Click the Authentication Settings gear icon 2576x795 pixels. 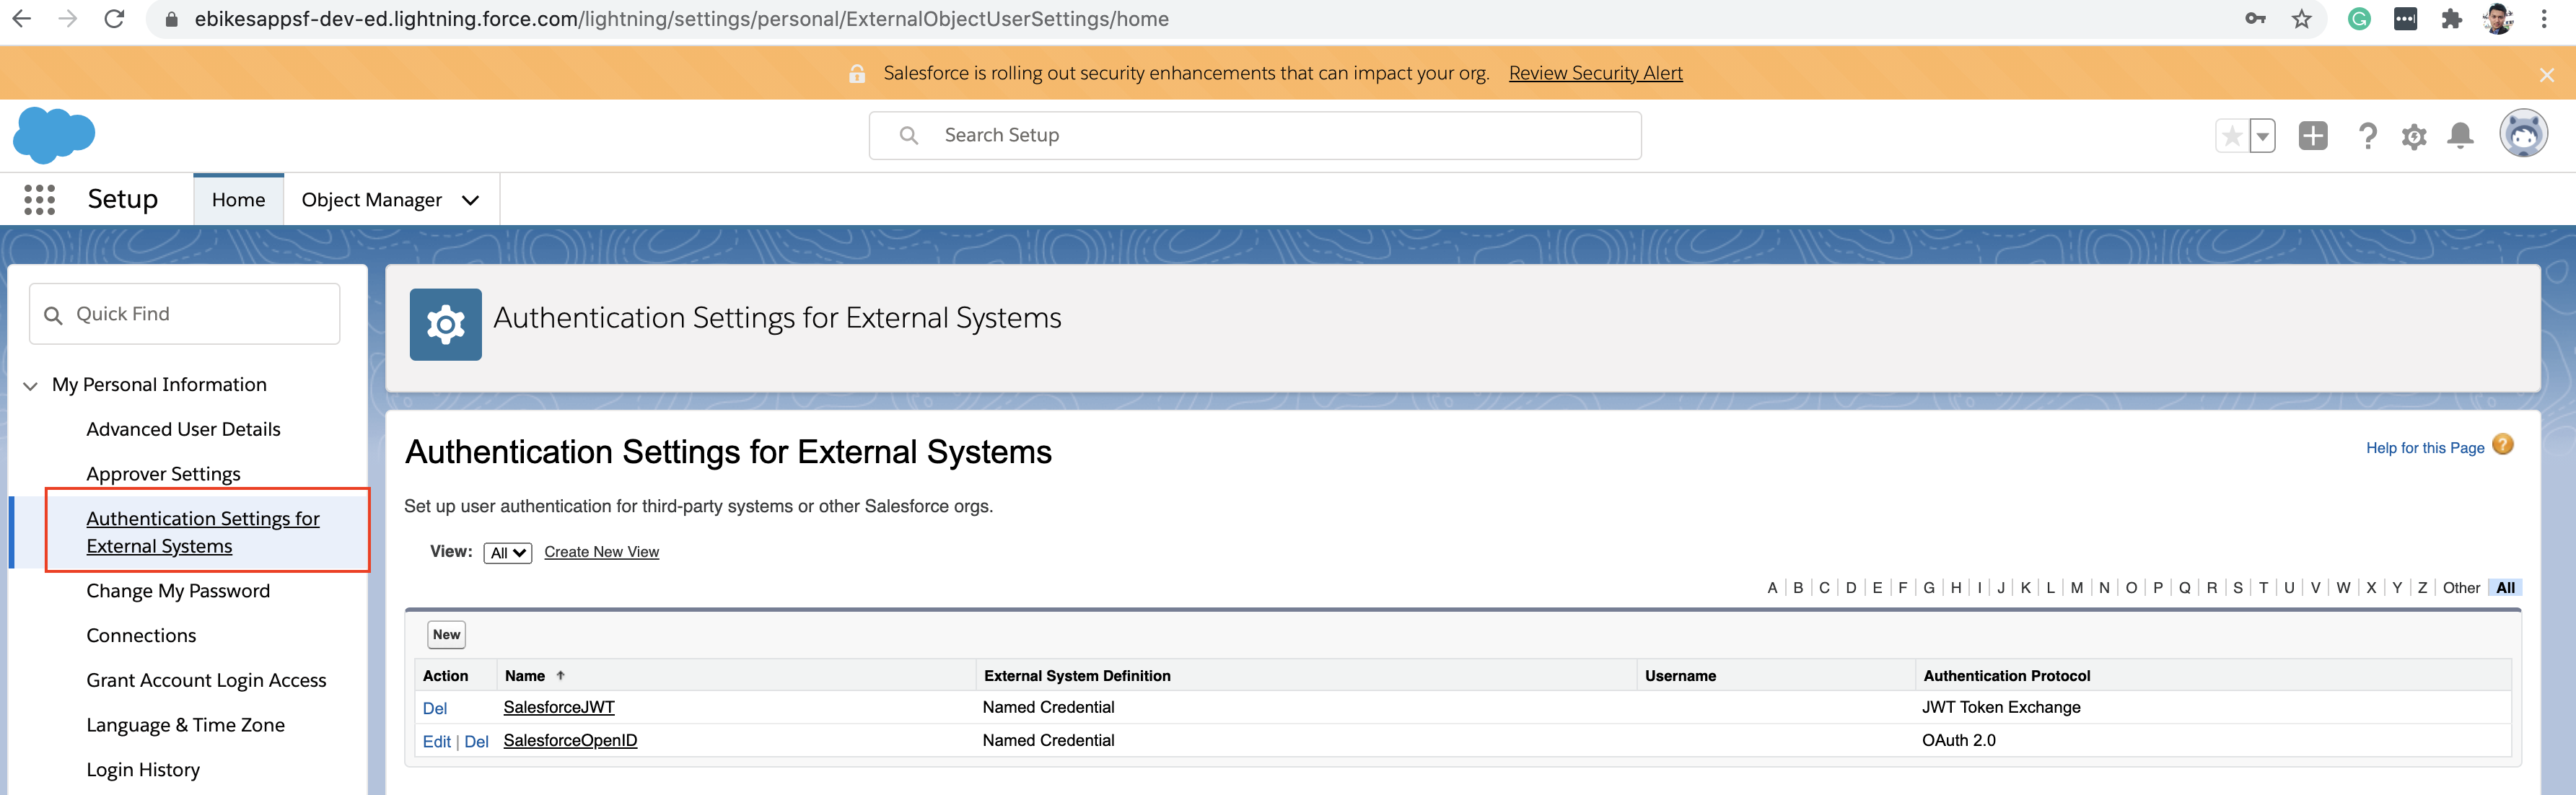point(444,317)
